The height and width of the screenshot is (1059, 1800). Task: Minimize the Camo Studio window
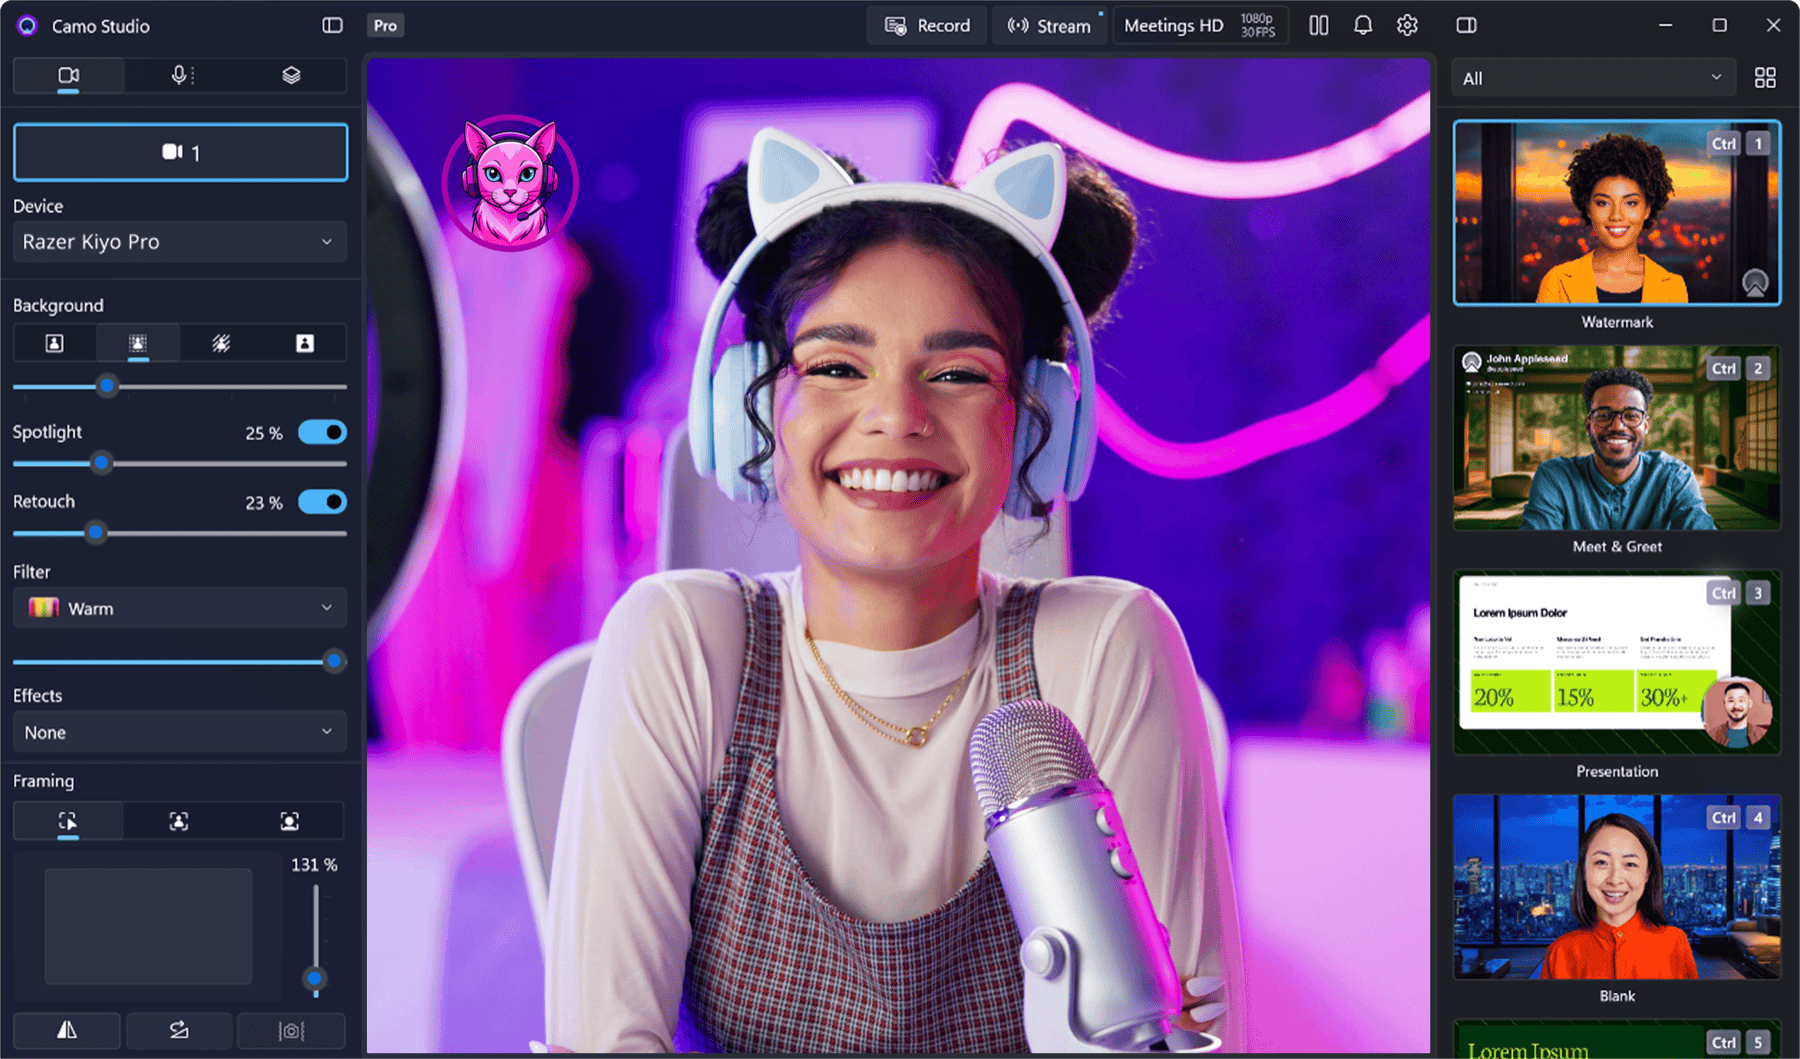pos(1665,25)
